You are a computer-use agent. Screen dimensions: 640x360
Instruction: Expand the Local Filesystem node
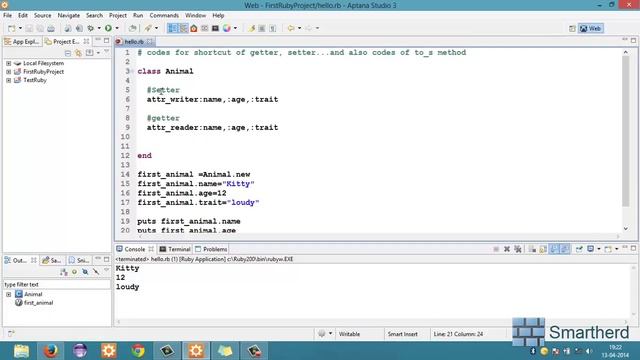click(x=9, y=63)
